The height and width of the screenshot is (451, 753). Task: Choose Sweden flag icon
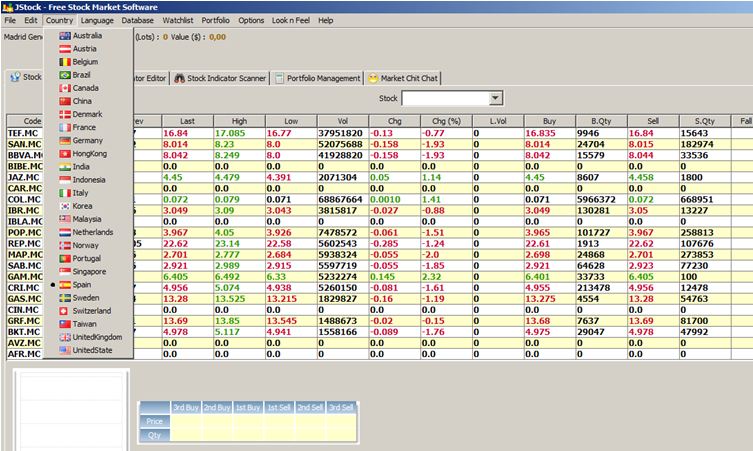(65, 298)
